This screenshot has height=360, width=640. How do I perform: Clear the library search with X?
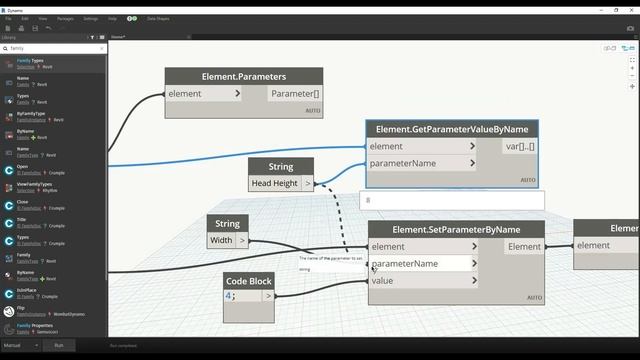(x=102, y=49)
